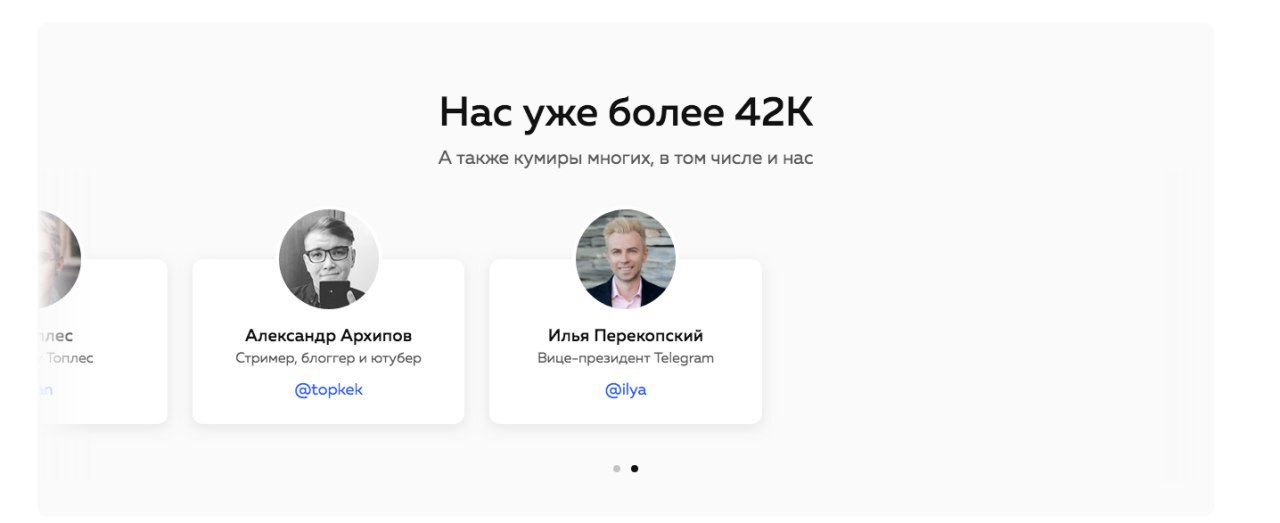This screenshot has height=523, width=1280.
Task: Follow the @ilya username link
Action: click(x=626, y=390)
